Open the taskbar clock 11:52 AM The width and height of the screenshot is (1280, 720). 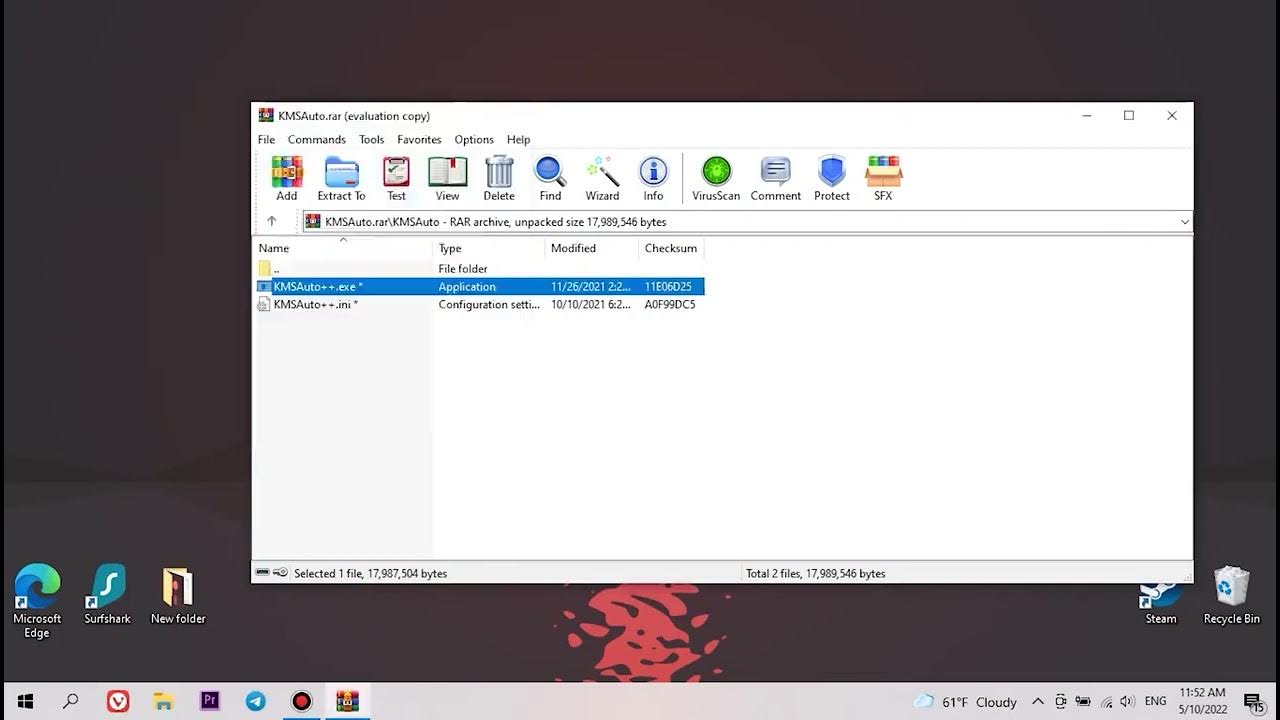[1202, 701]
